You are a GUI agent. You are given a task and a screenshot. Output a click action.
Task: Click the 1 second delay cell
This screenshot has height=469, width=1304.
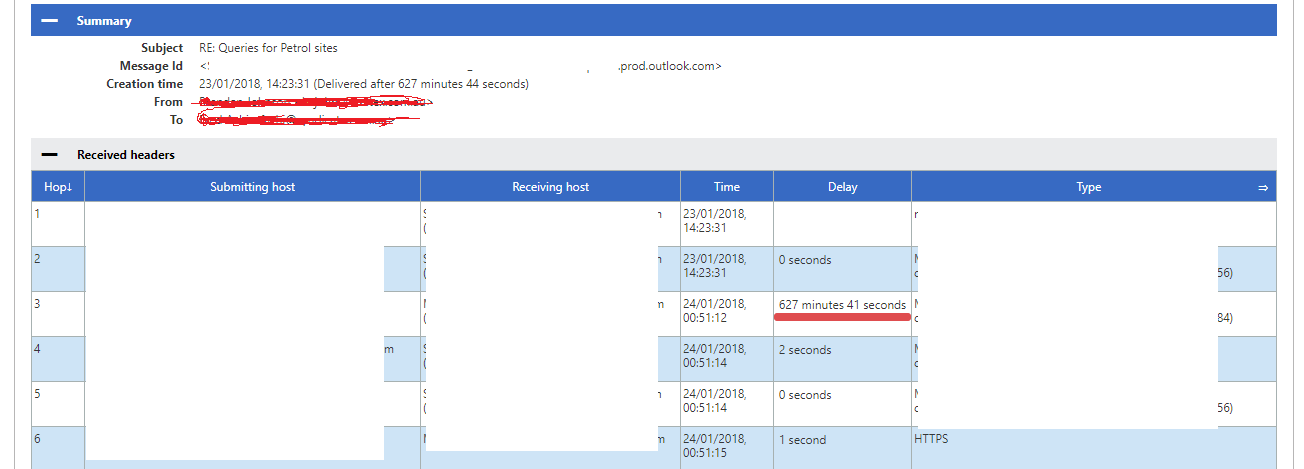click(842, 448)
